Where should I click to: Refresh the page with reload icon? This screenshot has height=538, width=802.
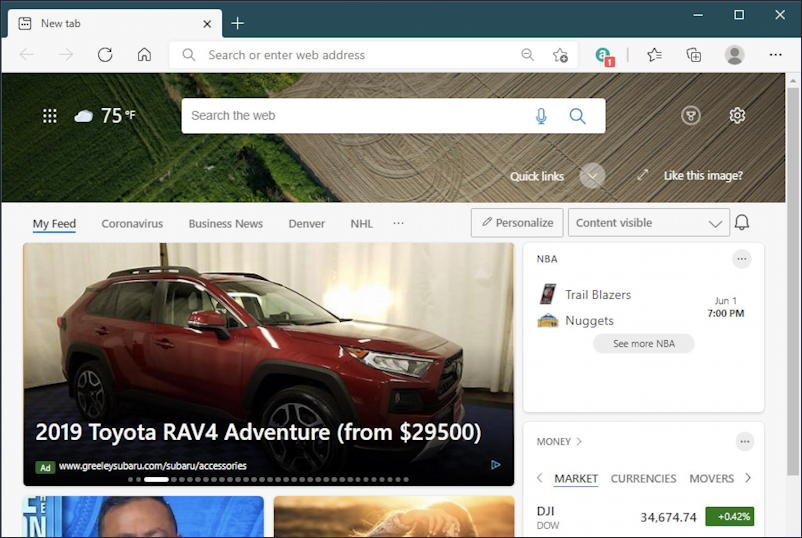click(105, 54)
